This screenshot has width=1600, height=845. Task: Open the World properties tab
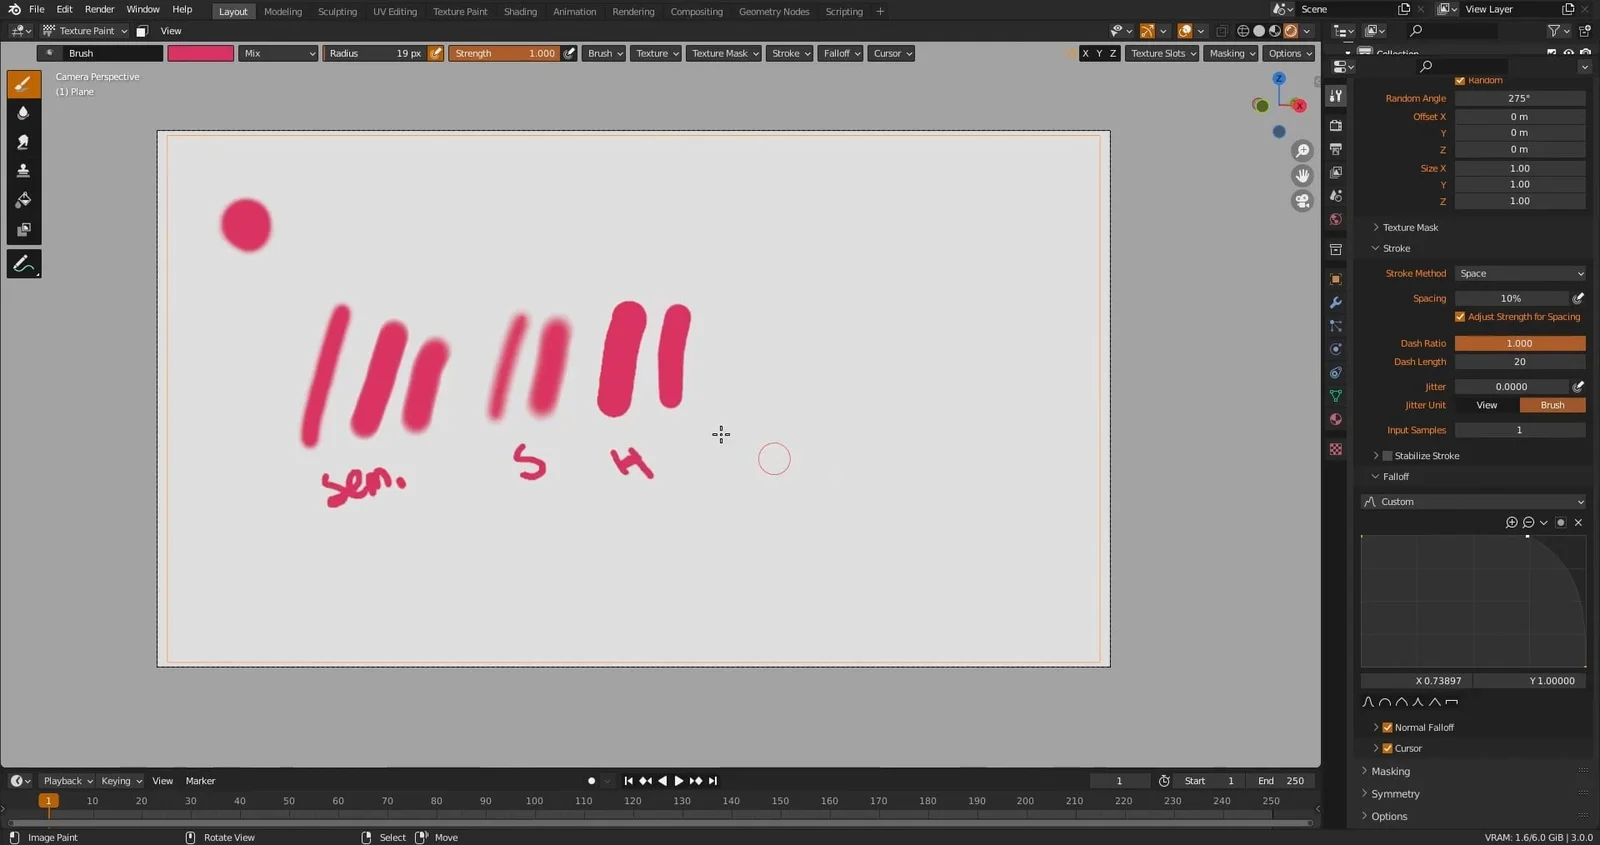click(1336, 219)
